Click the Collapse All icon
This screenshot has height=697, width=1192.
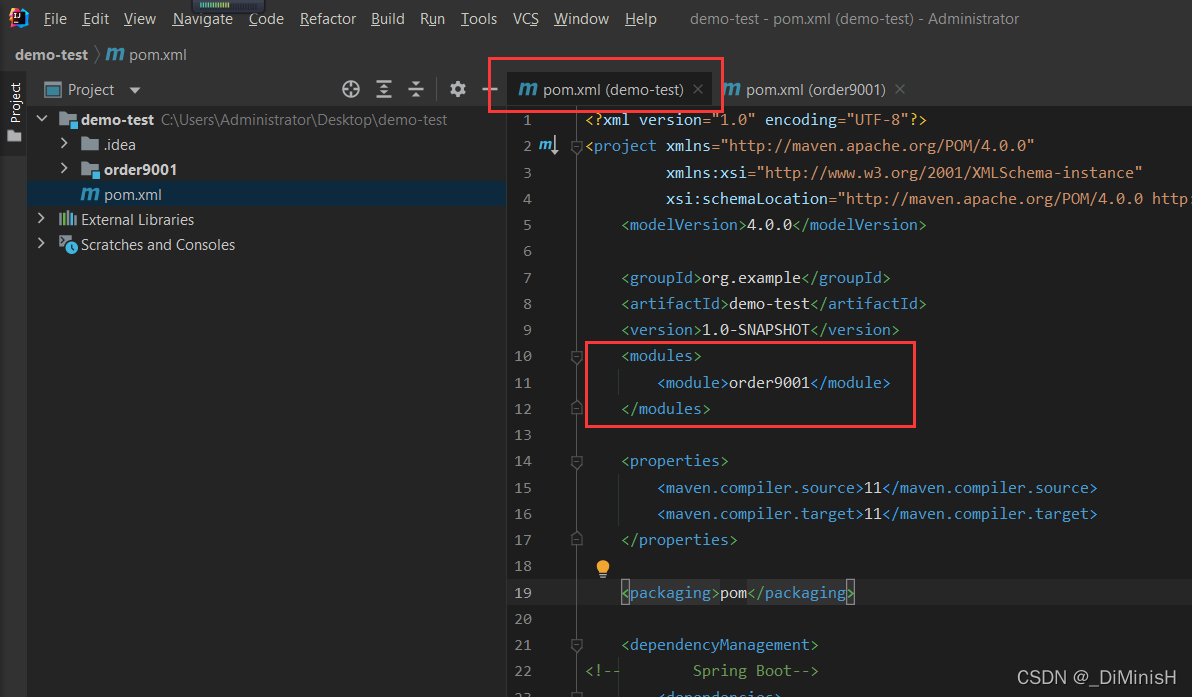point(416,90)
